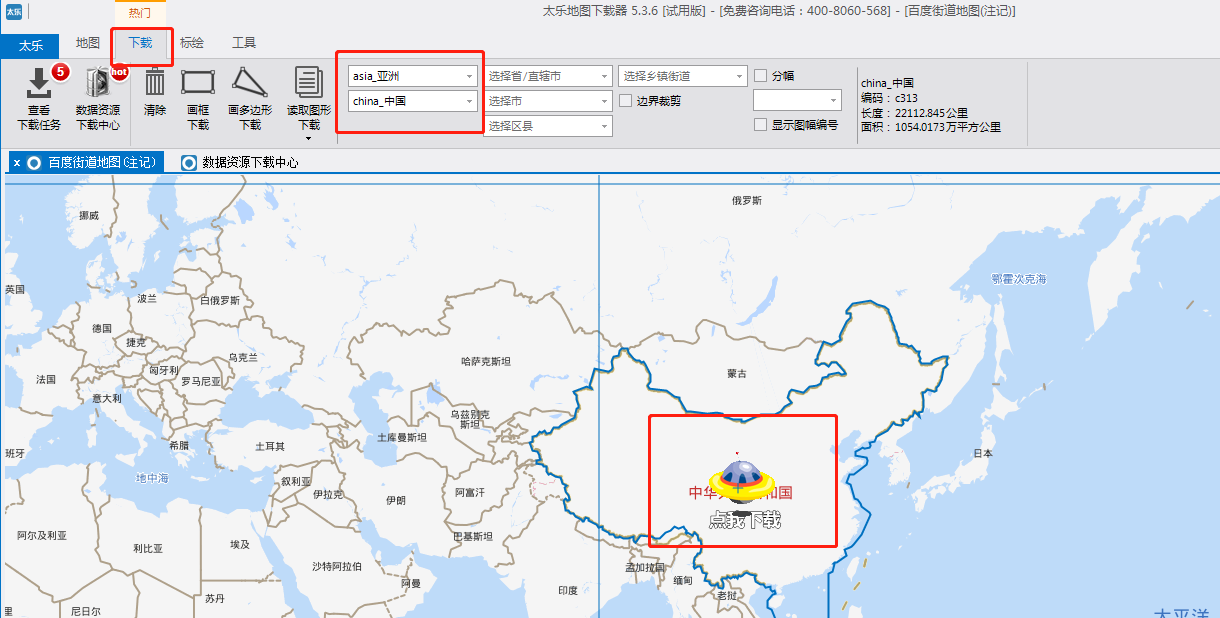Click the 土耳其 label on the map

tap(270, 446)
